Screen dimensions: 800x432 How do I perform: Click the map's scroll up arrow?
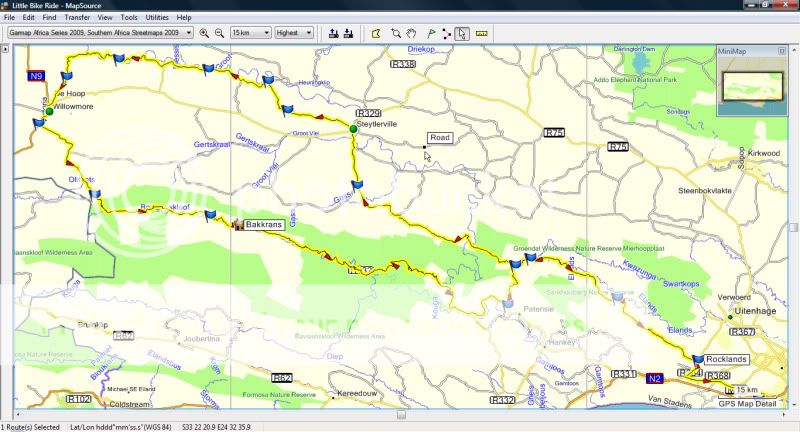793,49
